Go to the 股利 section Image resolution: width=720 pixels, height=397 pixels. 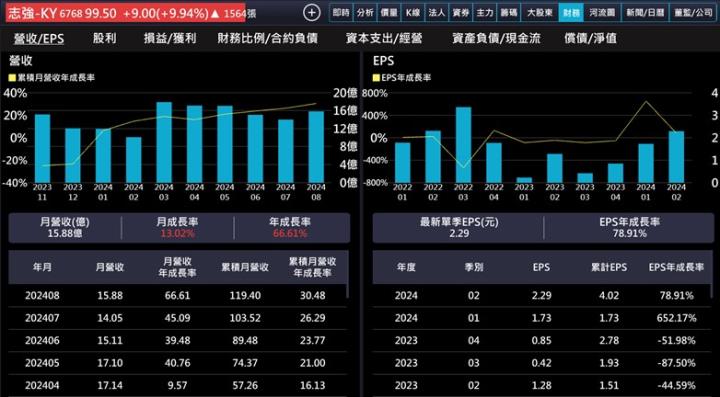[104, 39]
